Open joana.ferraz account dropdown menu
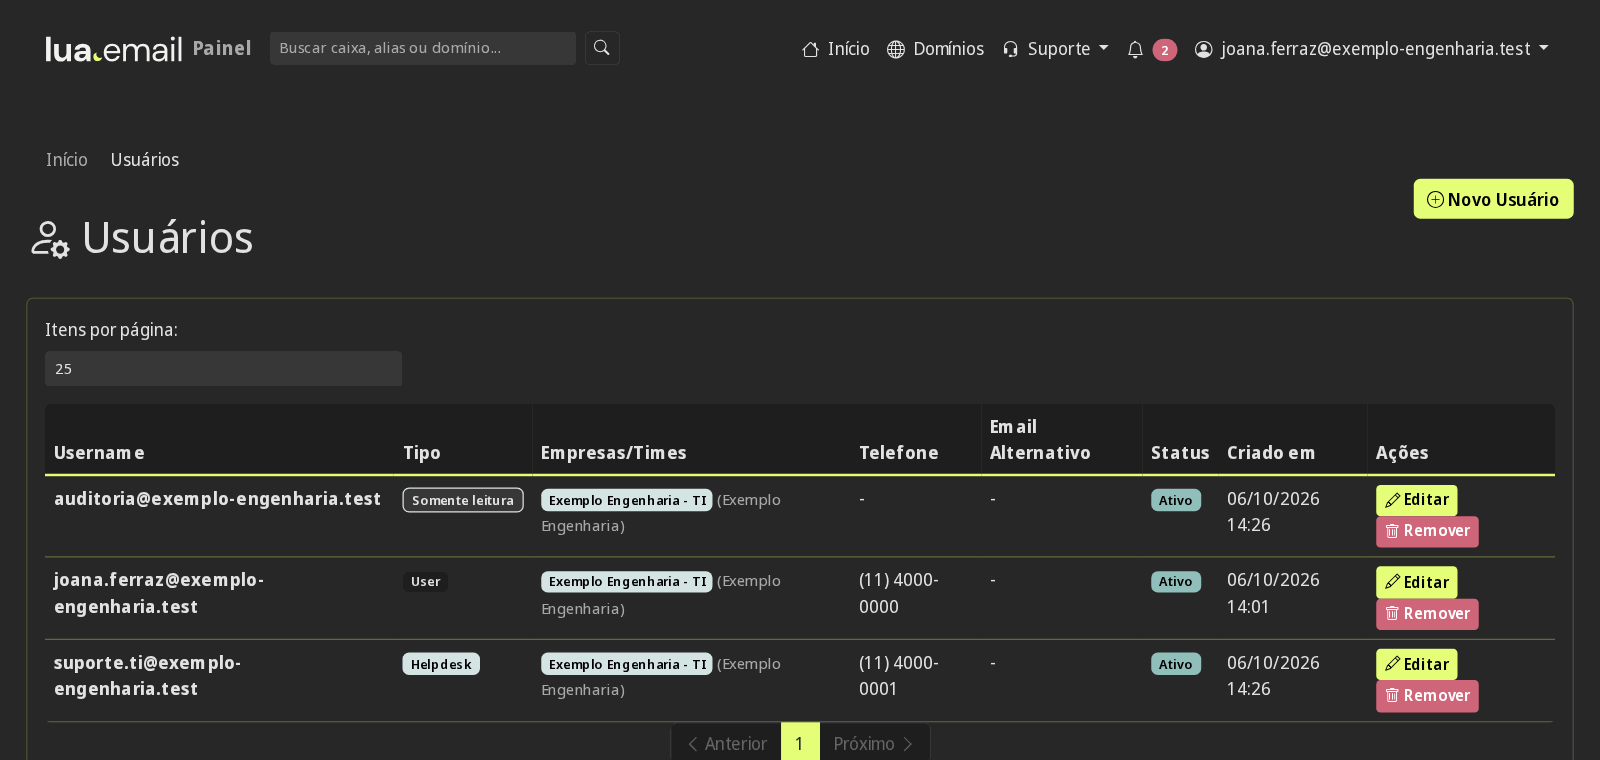Viewport: 1600px width, 760px height. click(x=1372, y=49)
